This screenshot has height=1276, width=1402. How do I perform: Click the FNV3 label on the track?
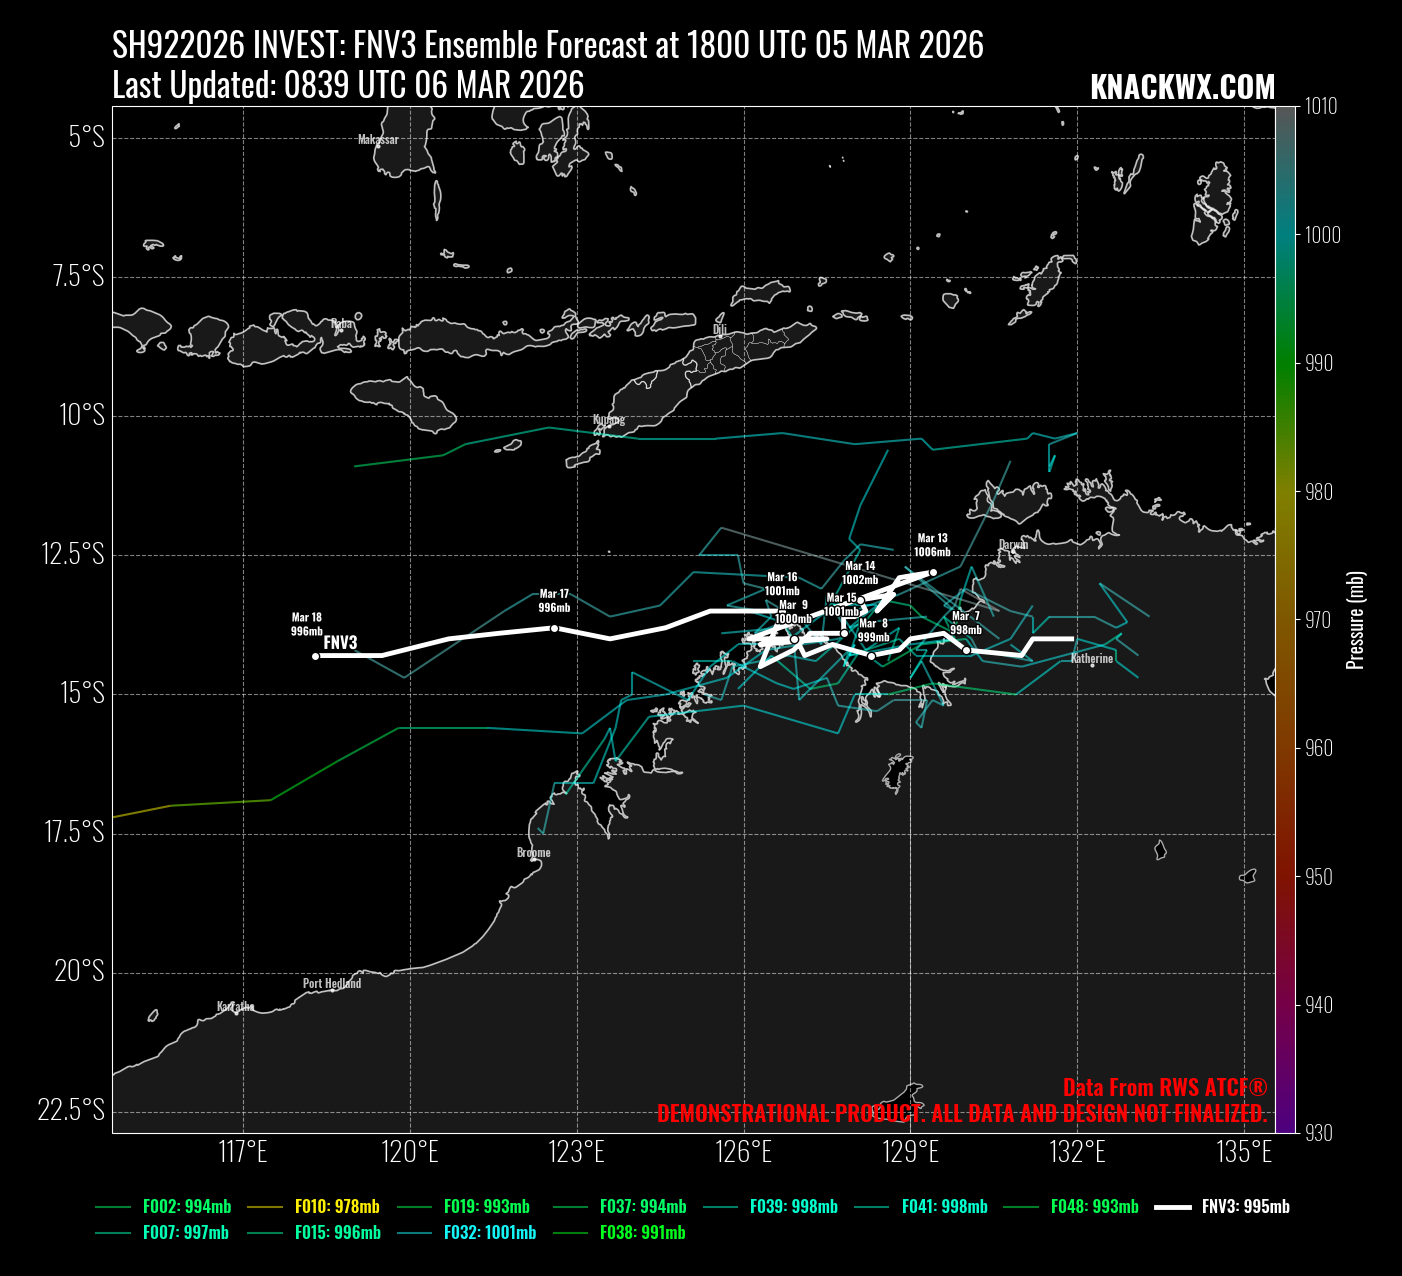tap(340, 643)
